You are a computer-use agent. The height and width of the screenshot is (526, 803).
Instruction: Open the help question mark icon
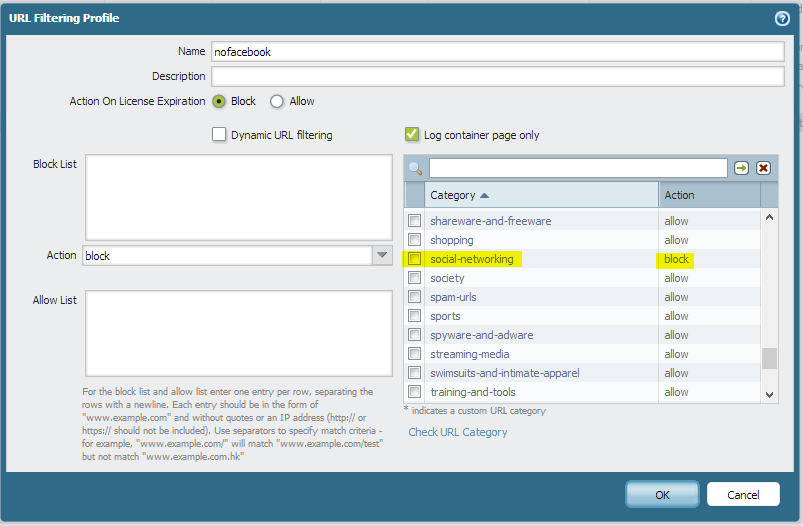pos(781,18)
